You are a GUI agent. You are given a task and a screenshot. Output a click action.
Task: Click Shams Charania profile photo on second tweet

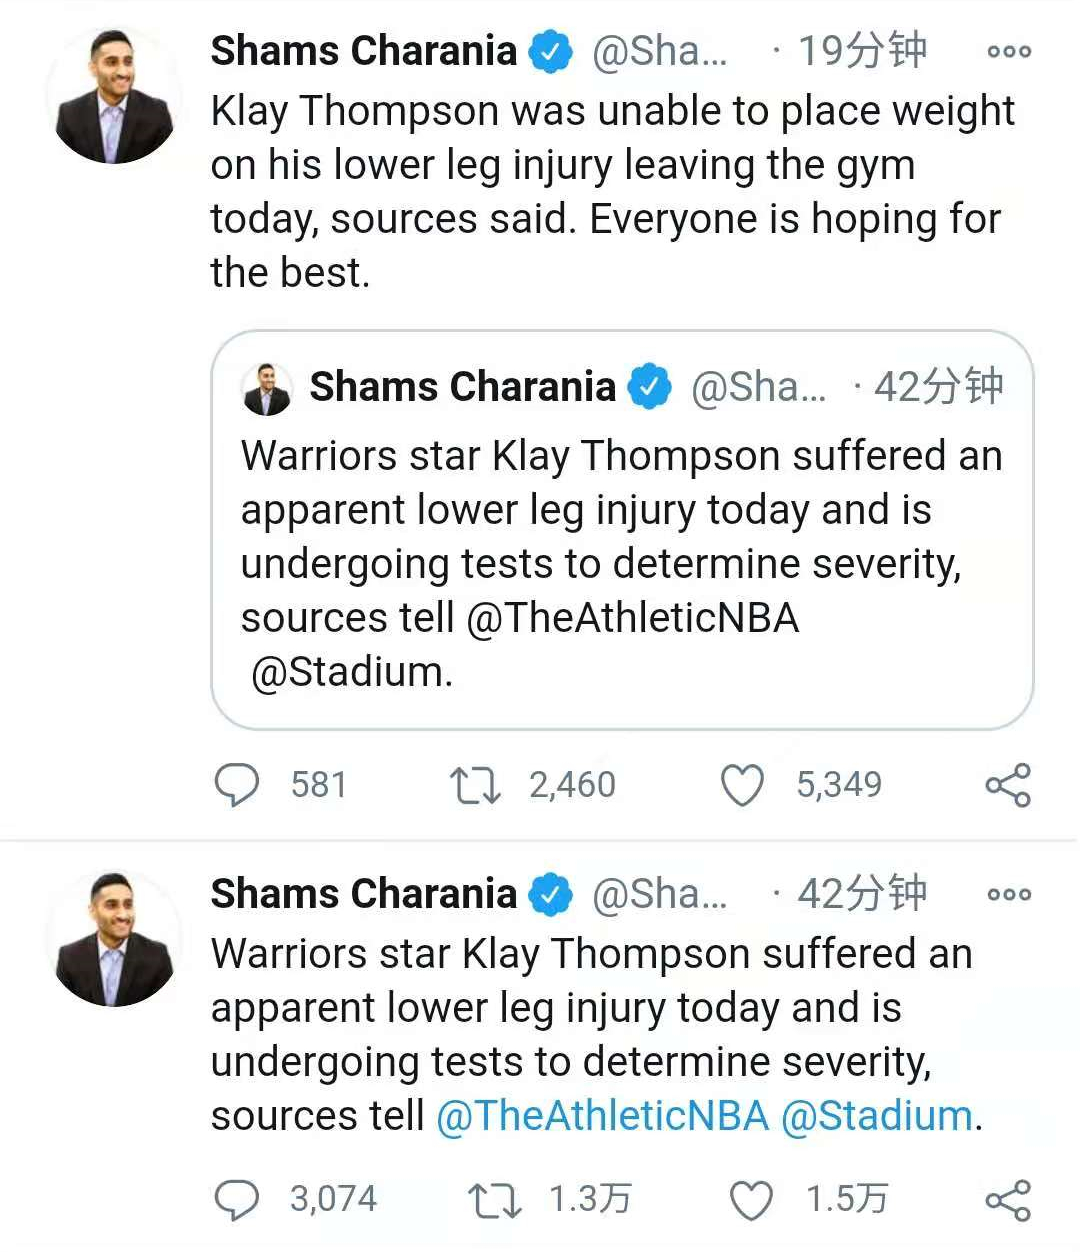115,939
